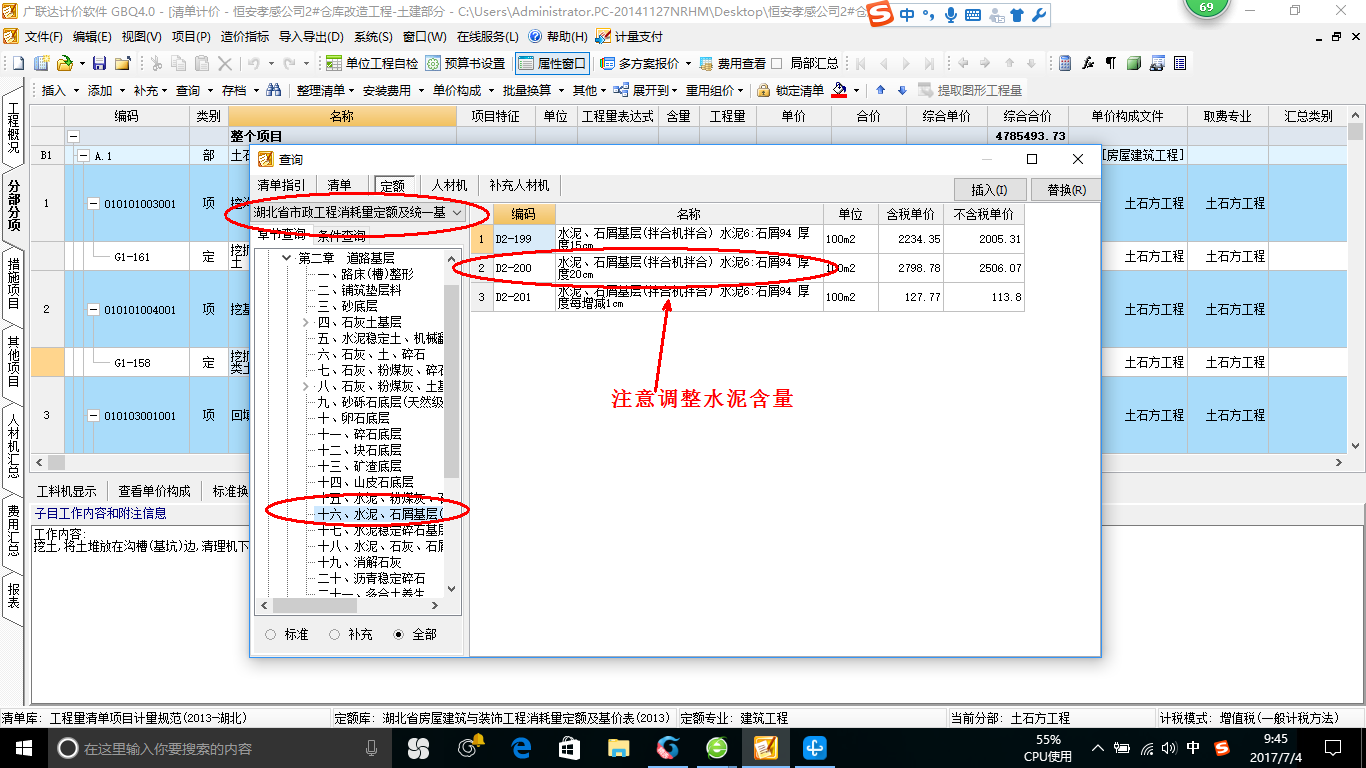Open the 项目(P) menu
1366x768 pixels.
[191, 36]
